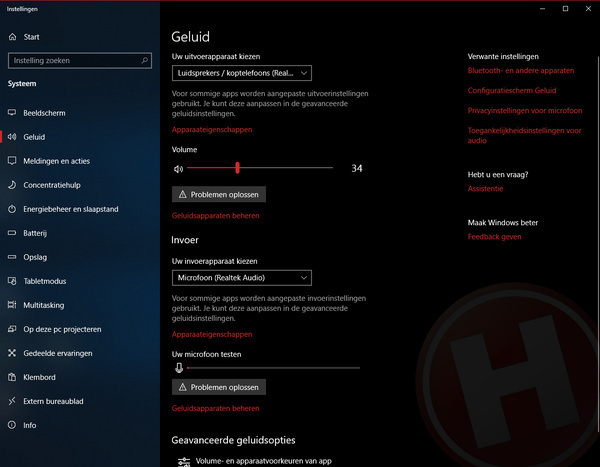
Task: Click the Klembord clipboard icon
Action: 12,377
